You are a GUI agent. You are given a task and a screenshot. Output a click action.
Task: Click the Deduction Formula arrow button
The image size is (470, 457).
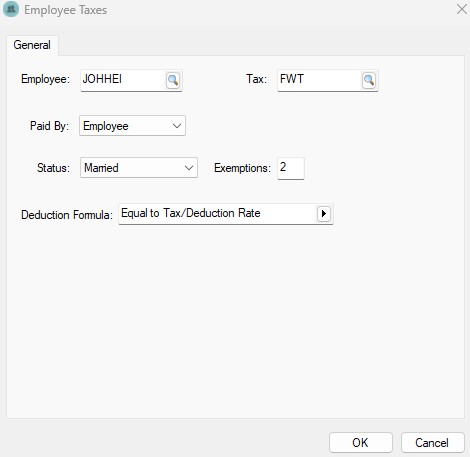tap(323, 213)
